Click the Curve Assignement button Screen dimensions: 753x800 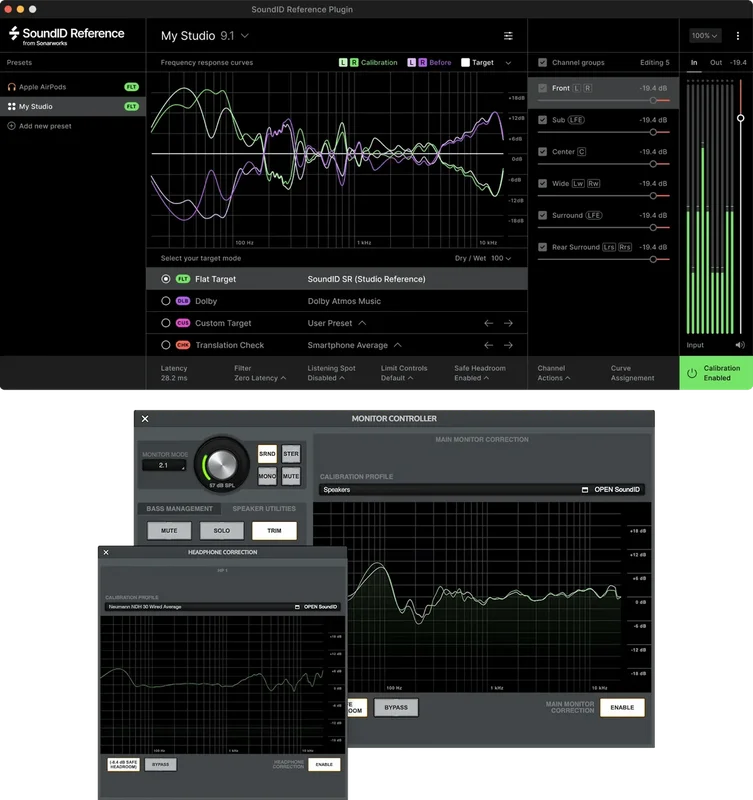click(632, 373)
